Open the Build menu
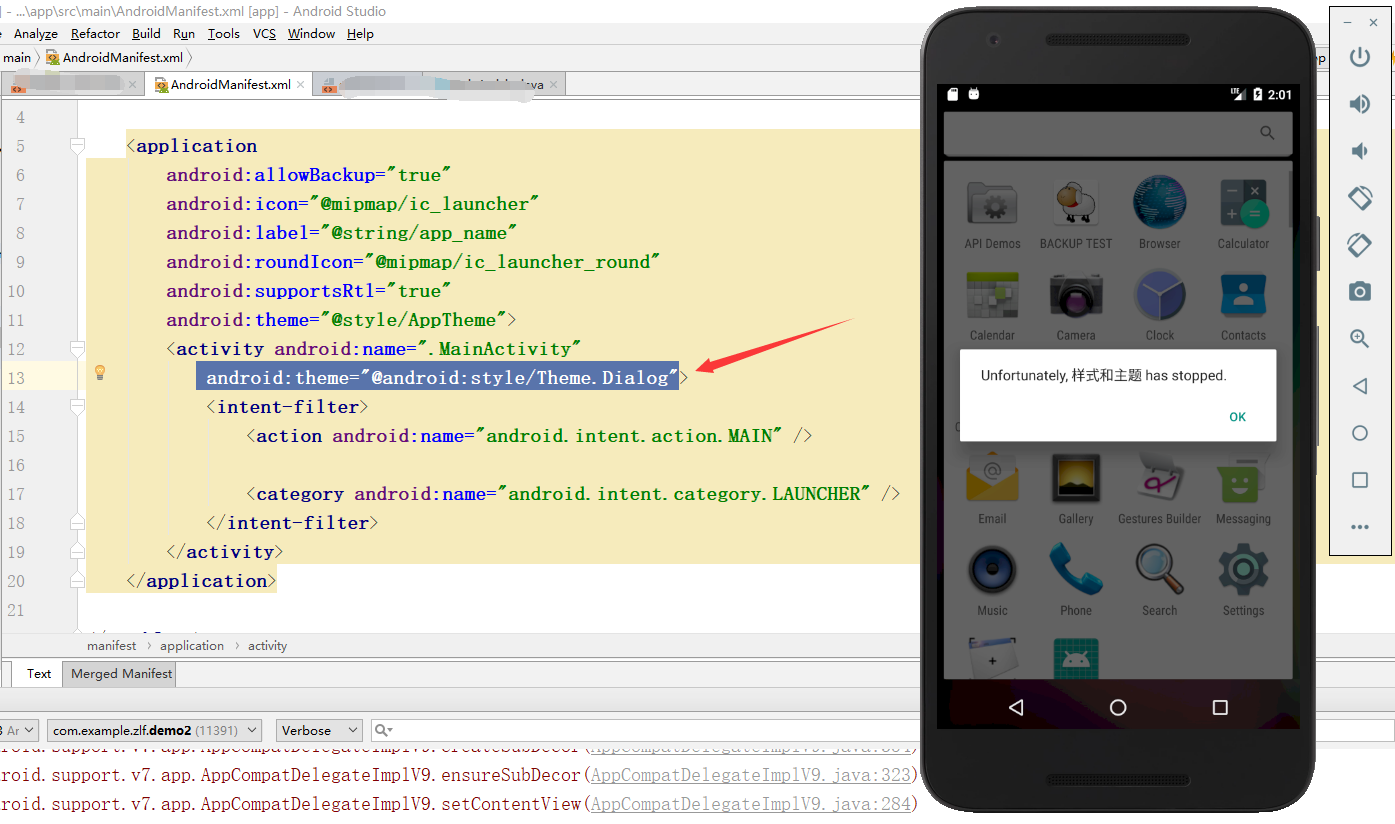 (x=146, y=33)
